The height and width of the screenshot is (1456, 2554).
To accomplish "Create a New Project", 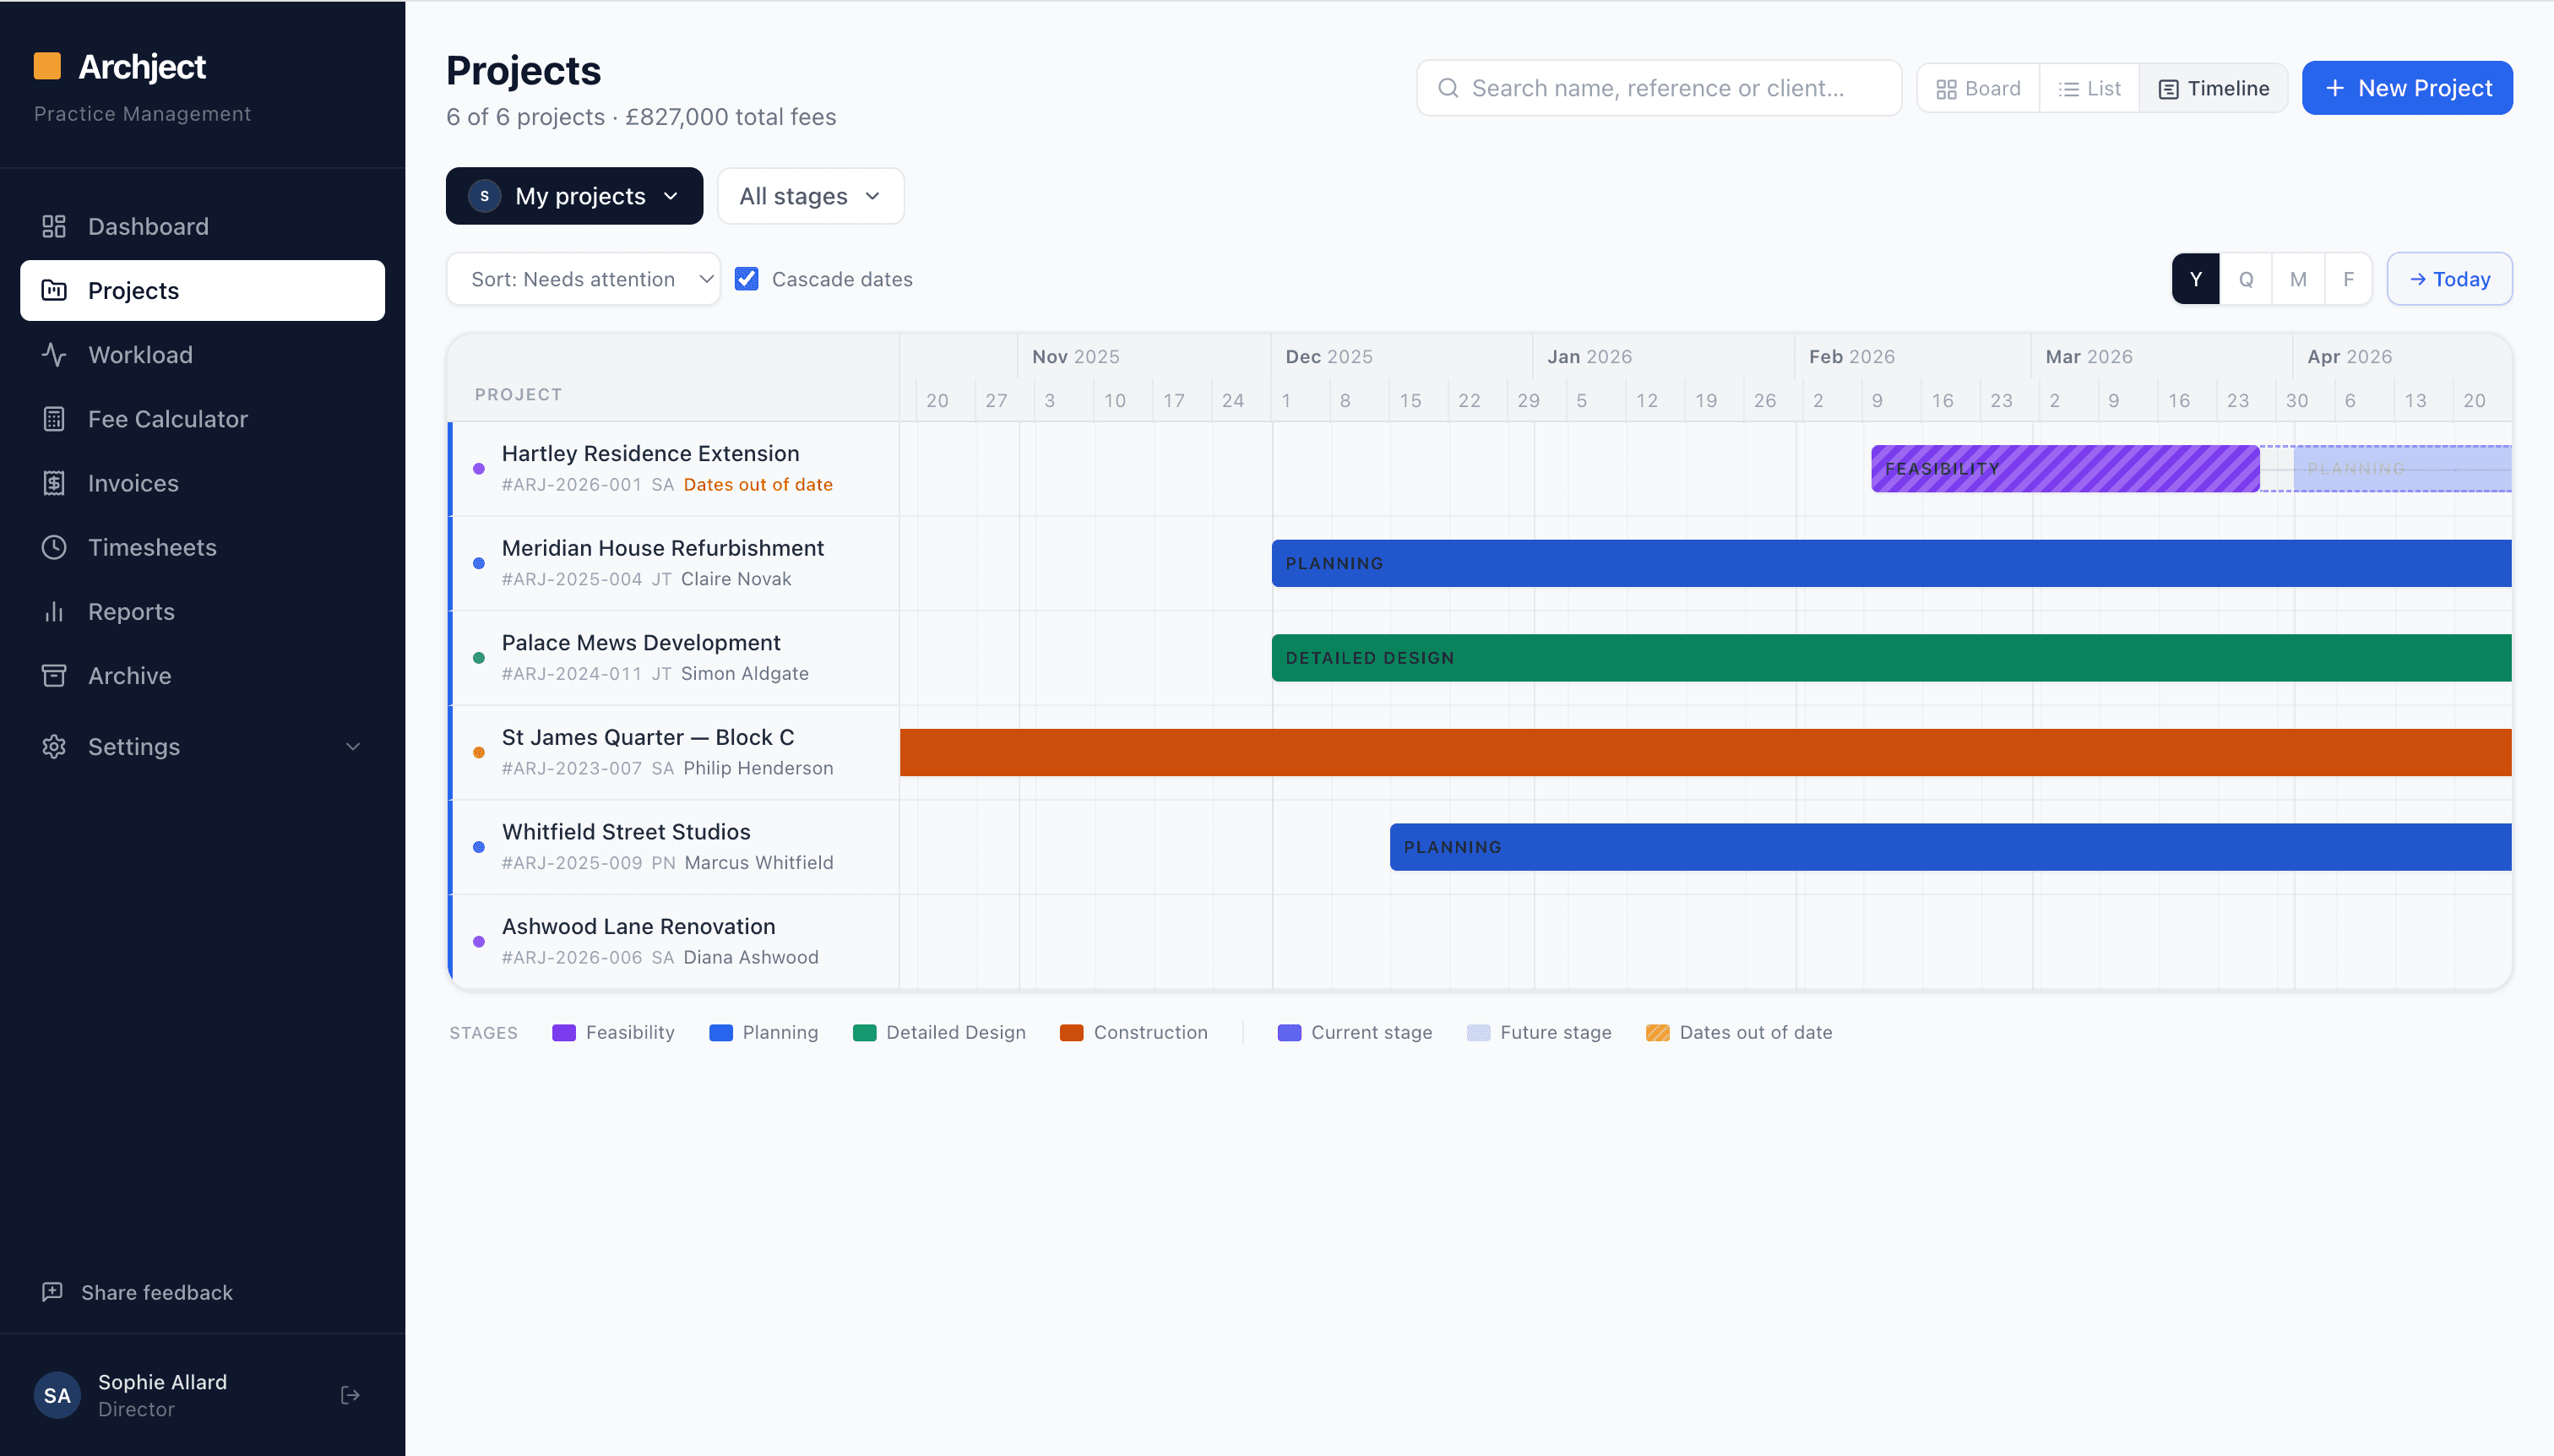I will [x=2407, y=88].
